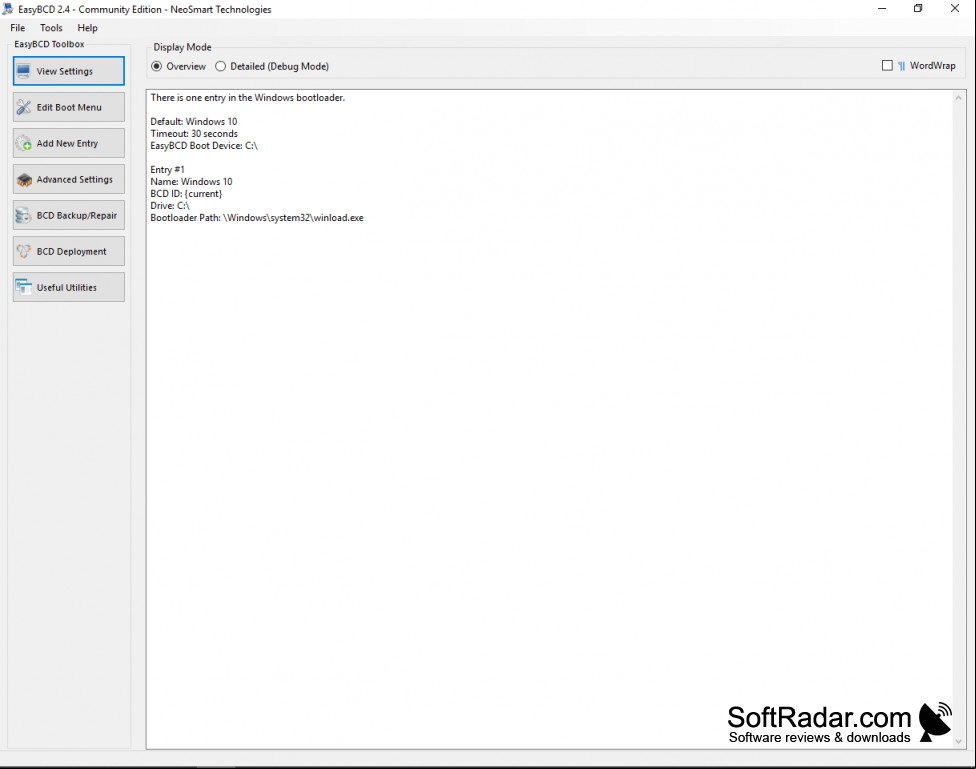Open BCD Backup/Repair label
The width and height of the screenshot is (976, 769).
77,215
